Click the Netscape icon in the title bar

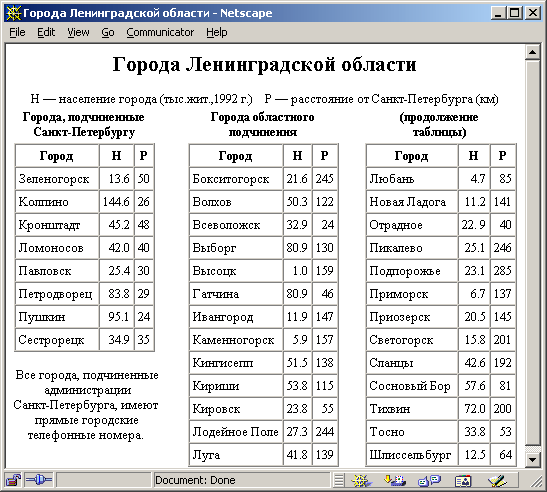point(14,13)
